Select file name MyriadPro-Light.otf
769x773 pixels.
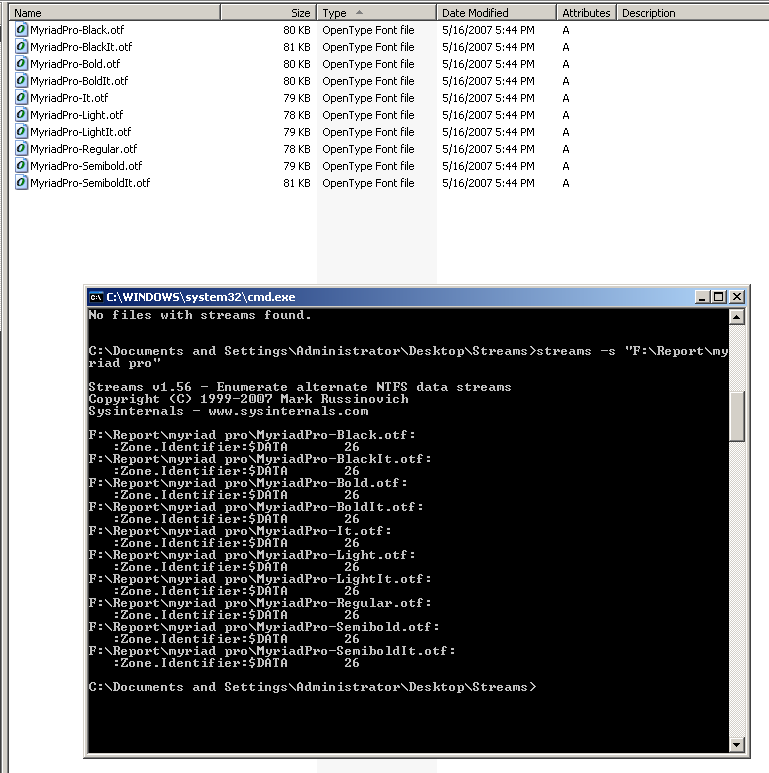point(76,115)
